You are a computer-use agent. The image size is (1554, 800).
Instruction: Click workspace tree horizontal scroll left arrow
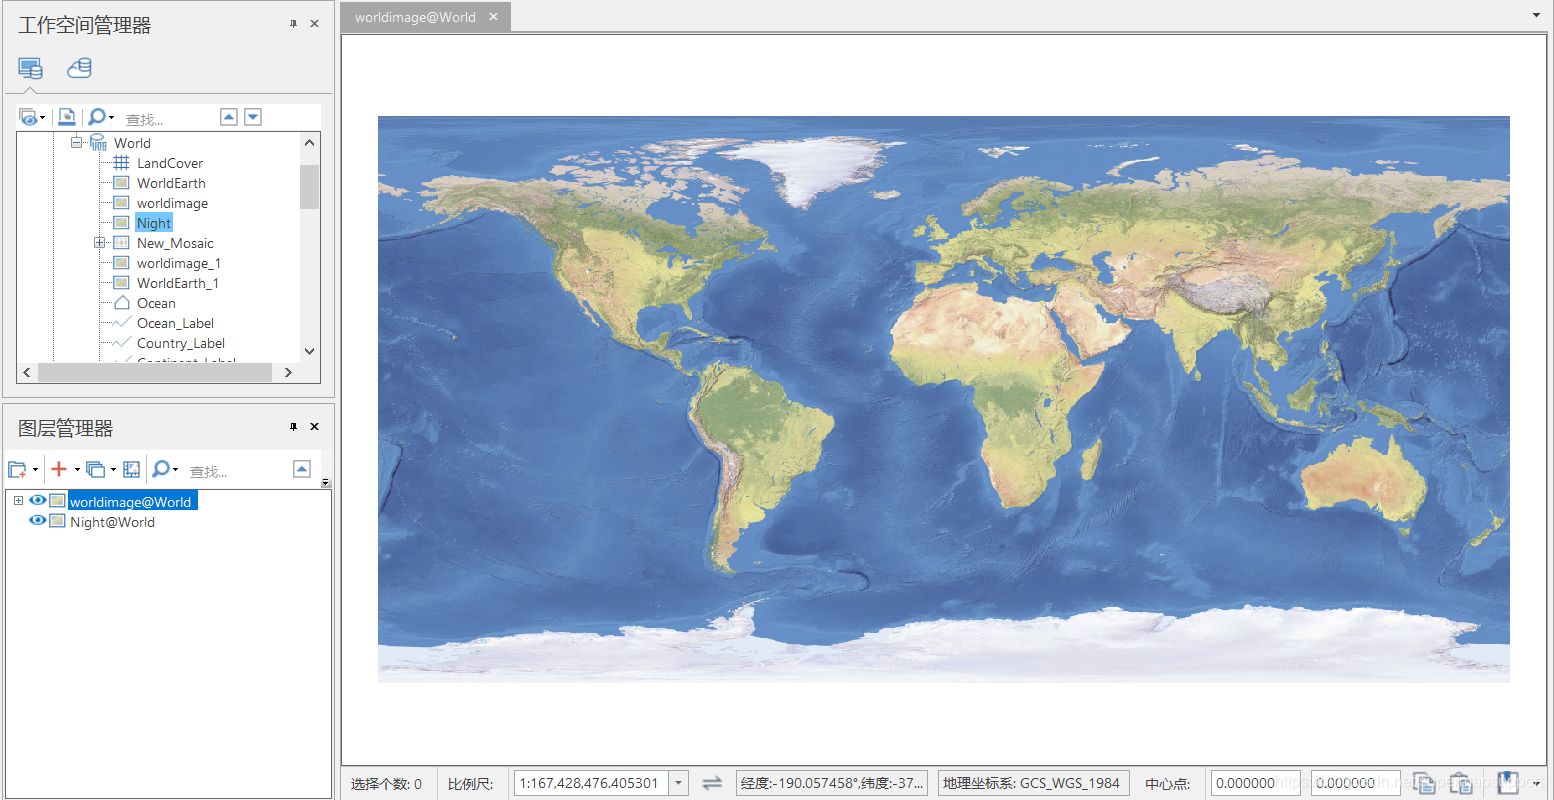(27, 372)
